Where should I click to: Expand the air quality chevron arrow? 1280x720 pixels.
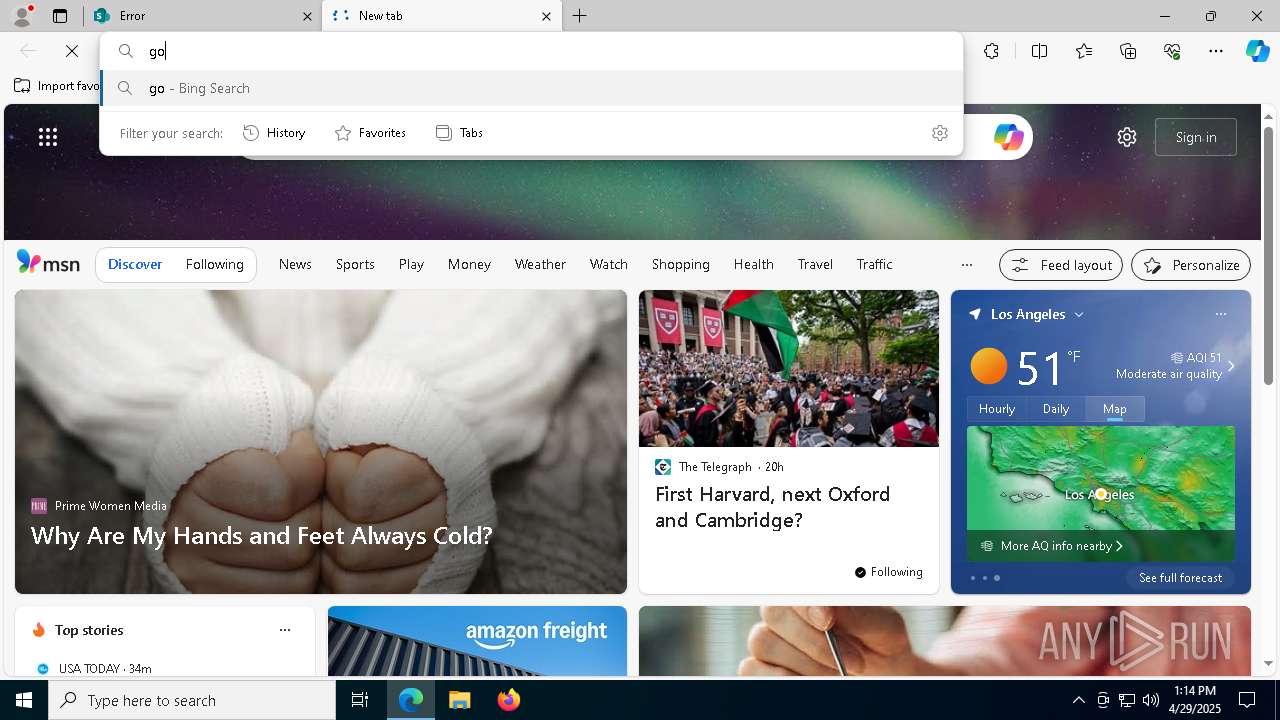(1231, 366)
